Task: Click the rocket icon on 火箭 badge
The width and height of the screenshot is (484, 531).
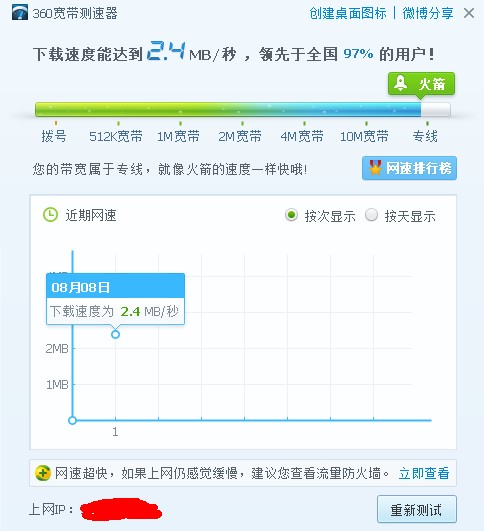Action: point(401,82)
